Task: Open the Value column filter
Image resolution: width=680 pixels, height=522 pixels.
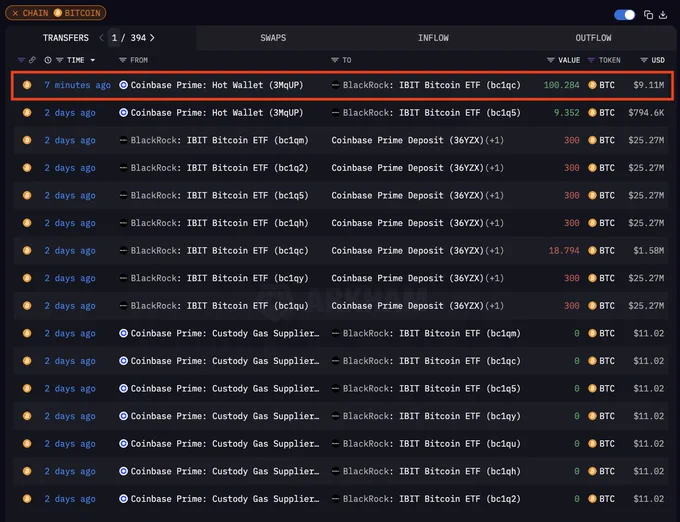Action: coord(551,60)
